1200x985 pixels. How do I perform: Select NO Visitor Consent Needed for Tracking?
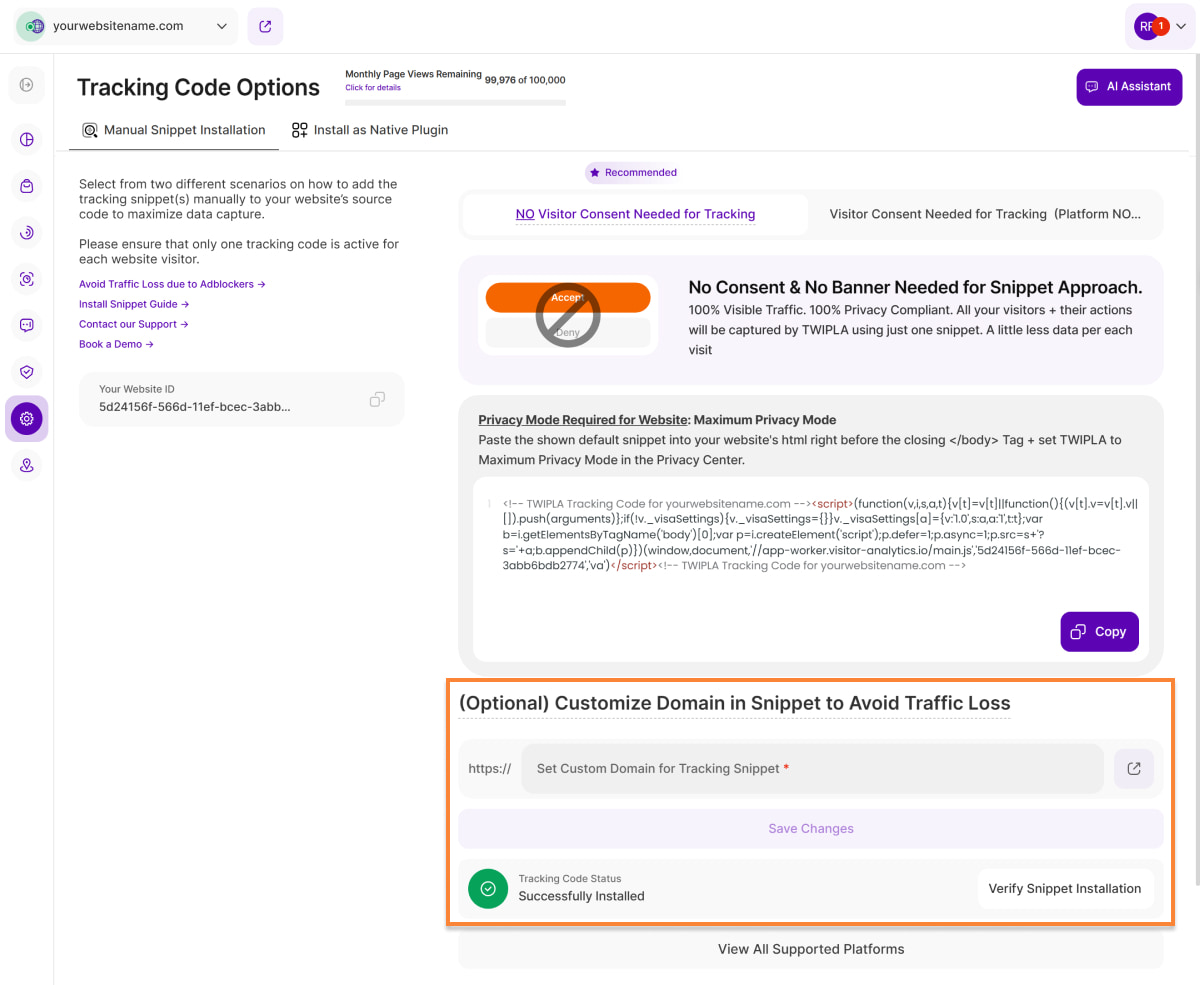click(635, 214)
